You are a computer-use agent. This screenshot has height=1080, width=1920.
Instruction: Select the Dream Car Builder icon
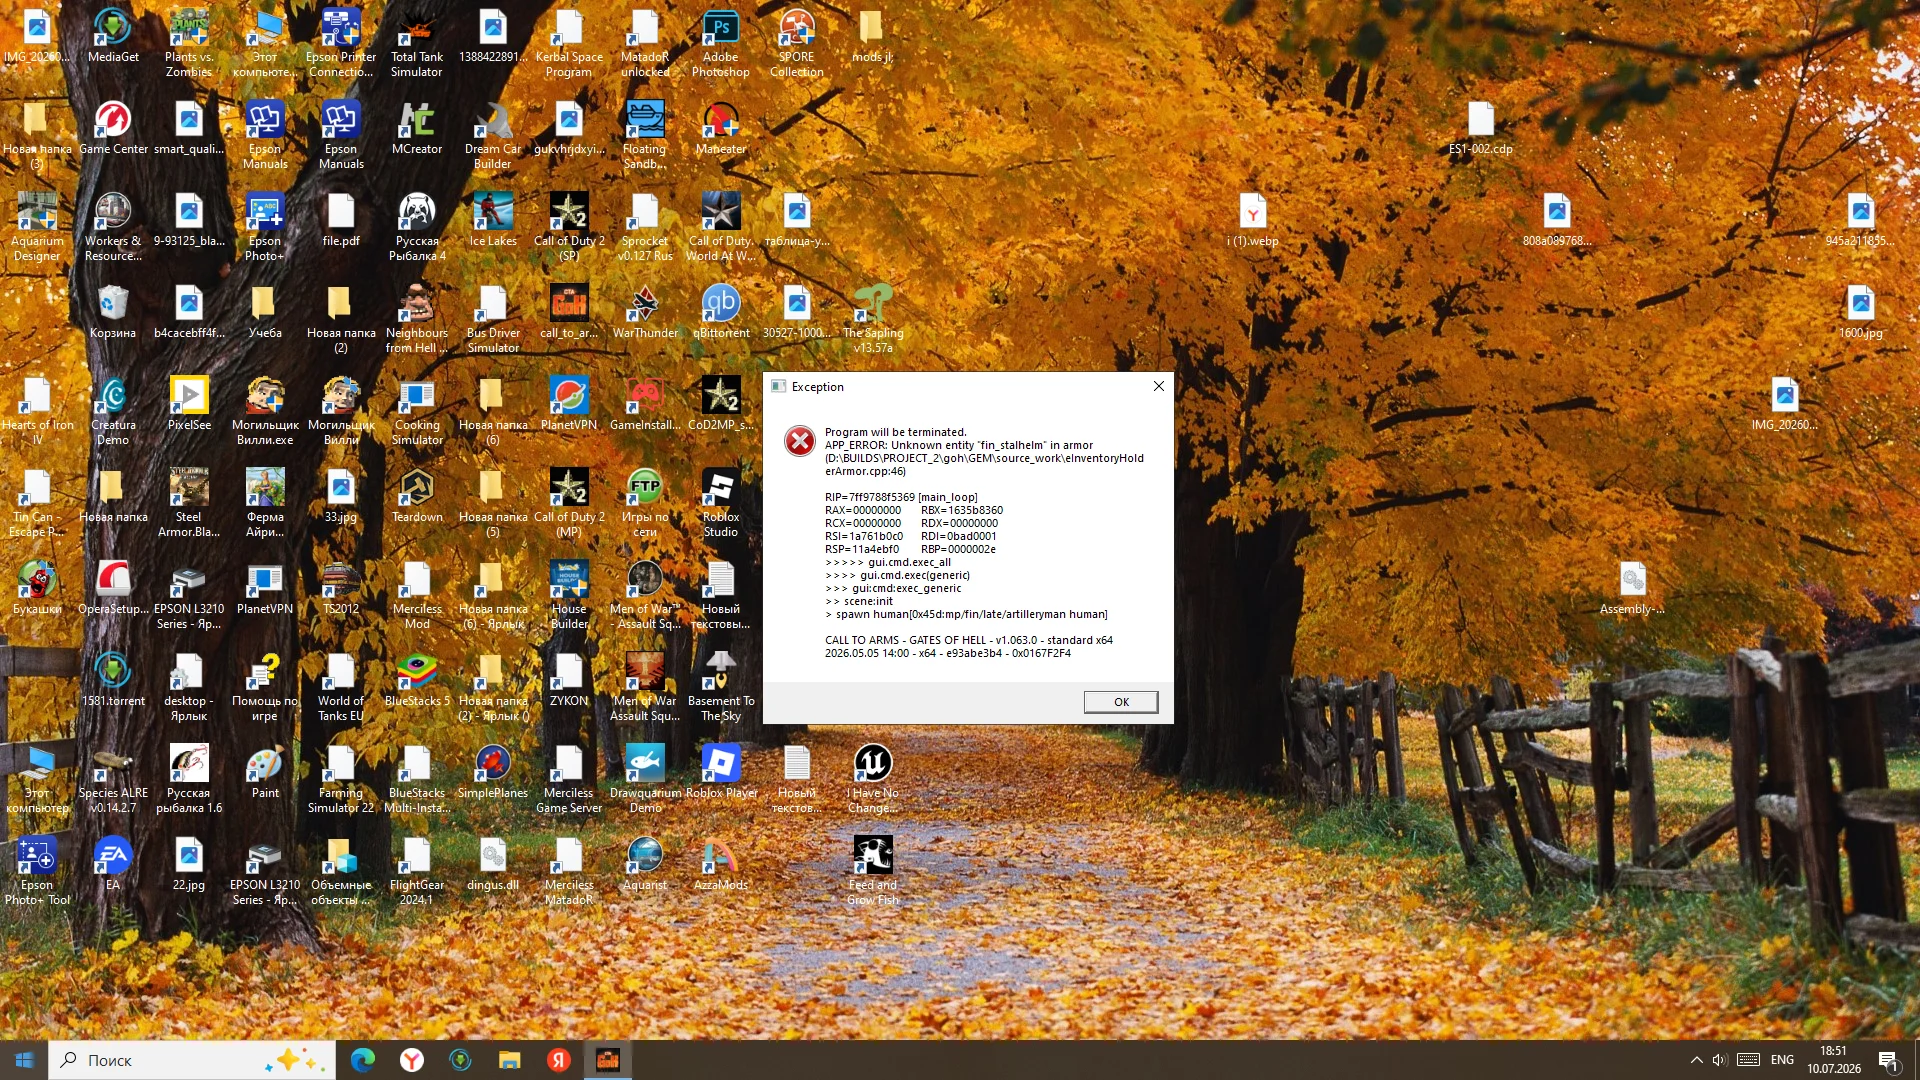tap(493, 135)
